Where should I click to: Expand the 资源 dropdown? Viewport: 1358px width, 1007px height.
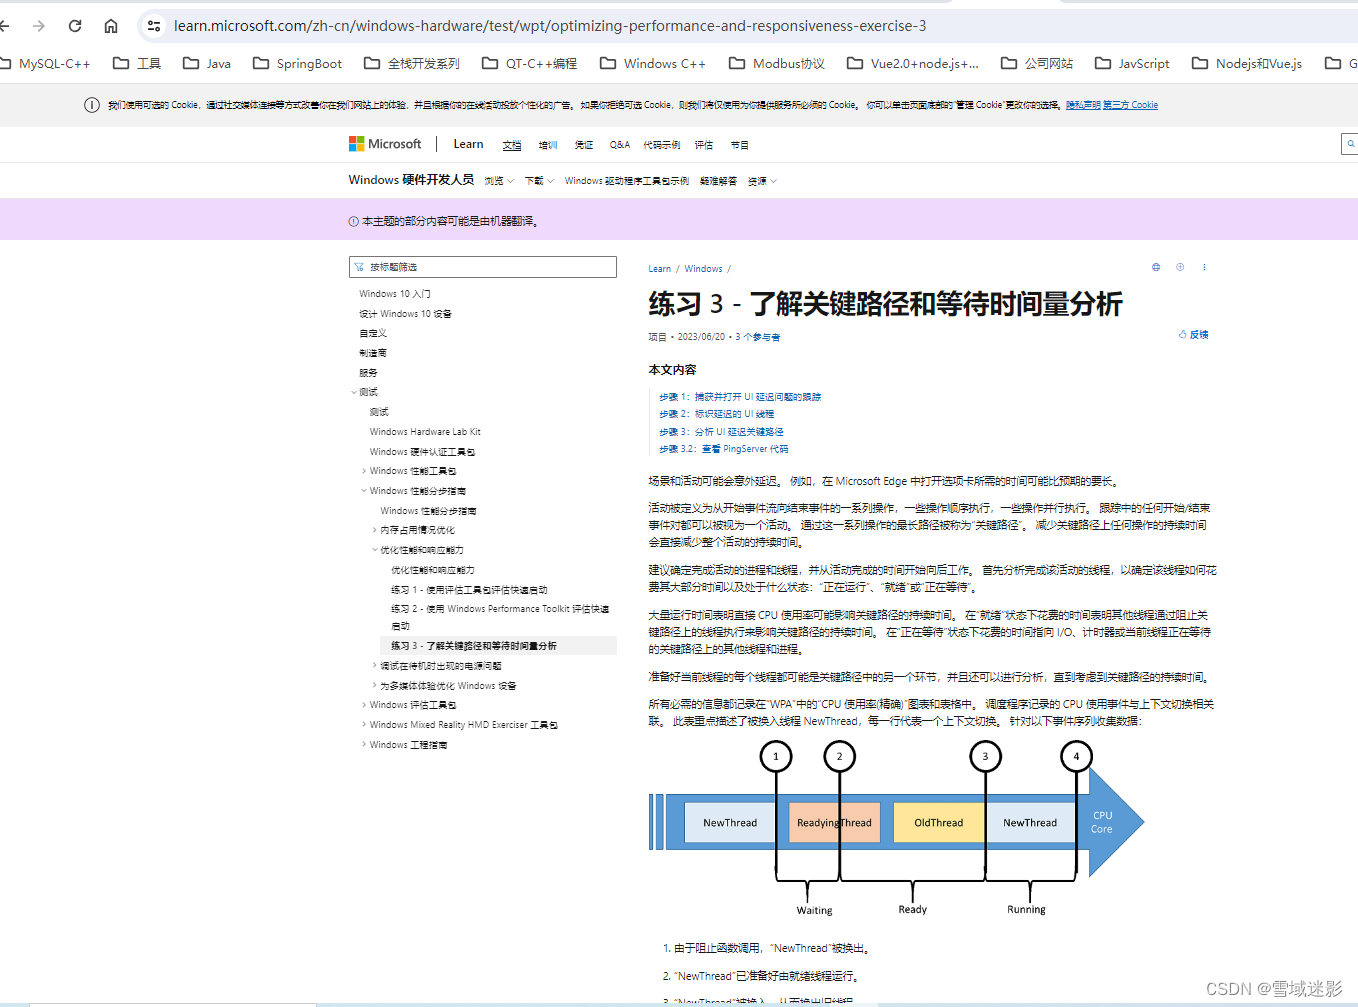(x=761, y=181)
